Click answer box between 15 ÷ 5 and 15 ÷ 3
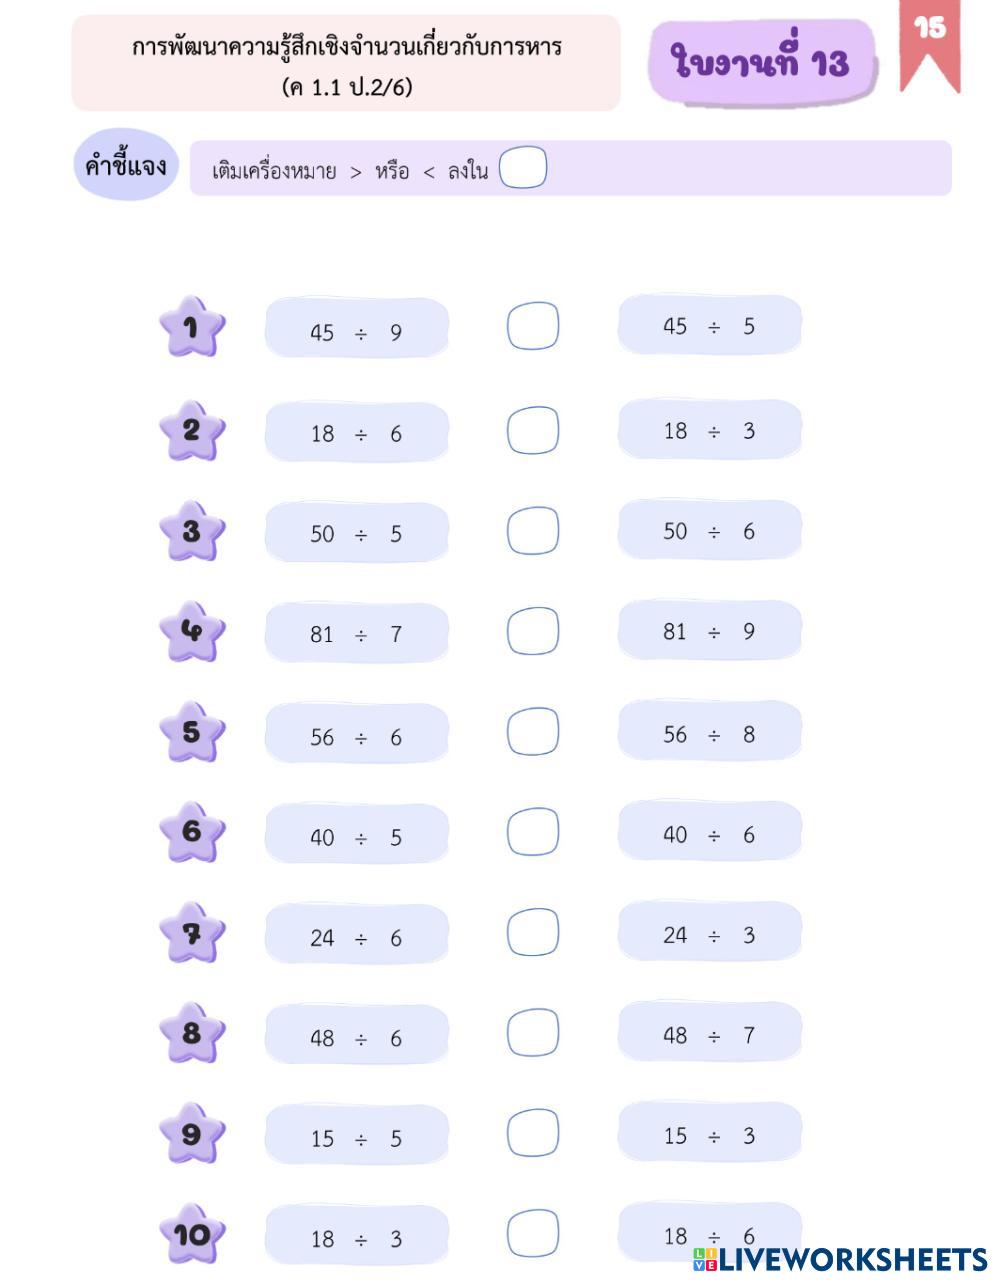Image resolution: width=1000 pixels, height=1284 pixels. (532, 1133)
